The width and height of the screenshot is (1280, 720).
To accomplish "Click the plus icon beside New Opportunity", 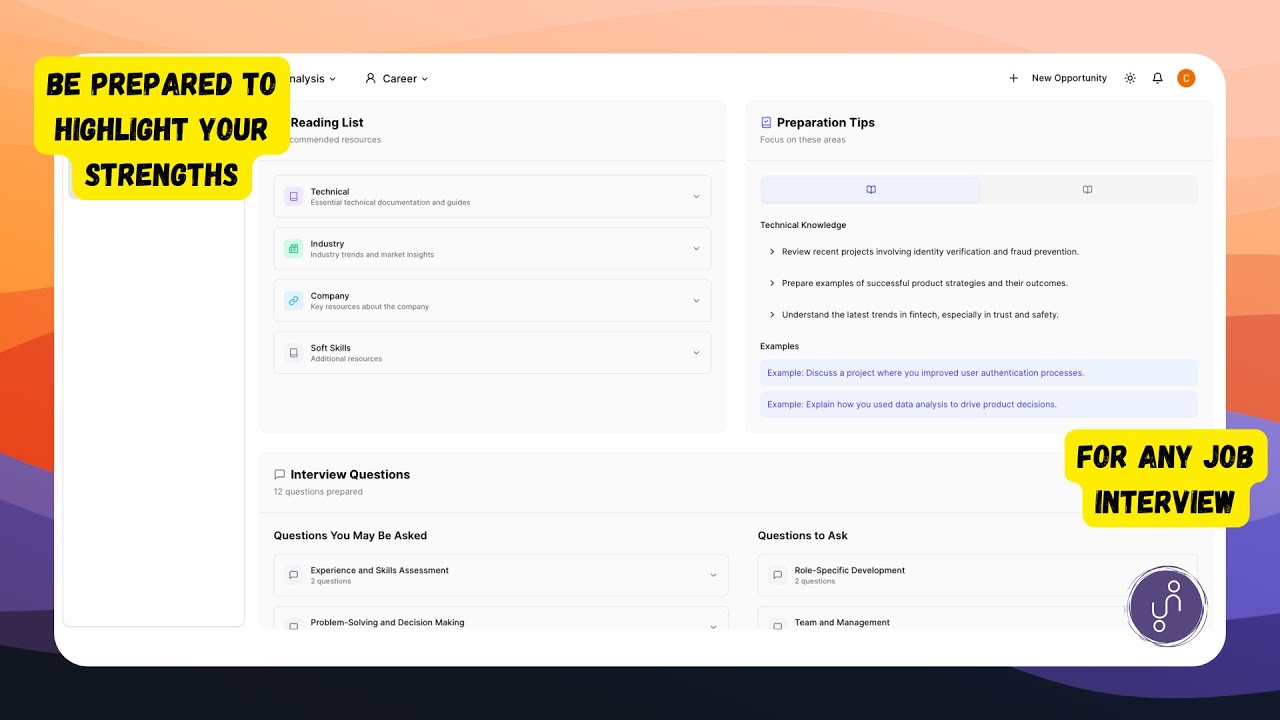I will coord(1013,78).
